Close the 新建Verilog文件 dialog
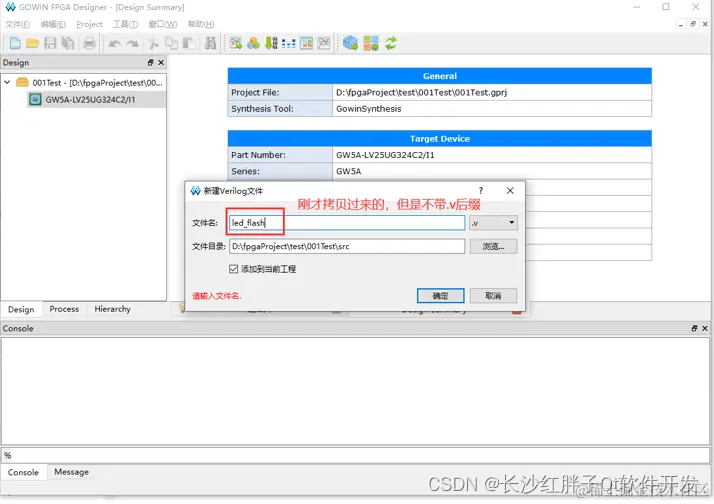The image size is (714, 504). coord(510,191)
